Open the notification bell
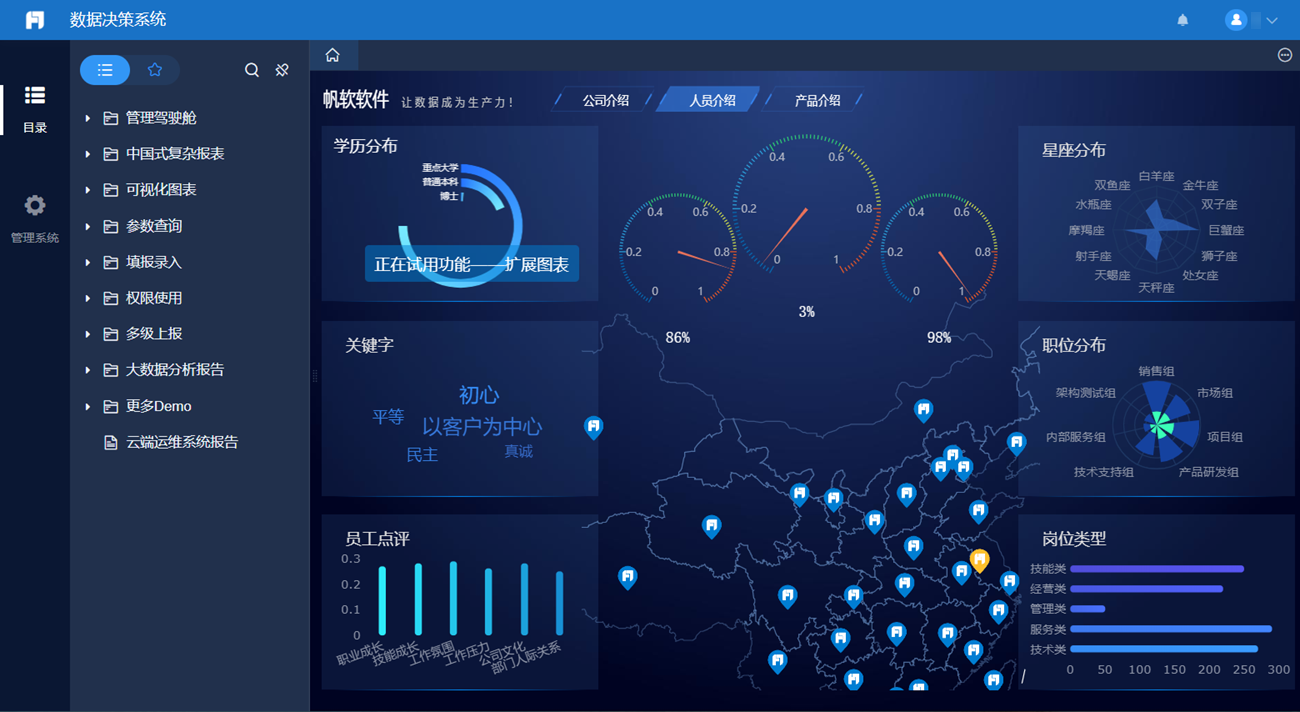1300x712 pixels. point(1183,20)
